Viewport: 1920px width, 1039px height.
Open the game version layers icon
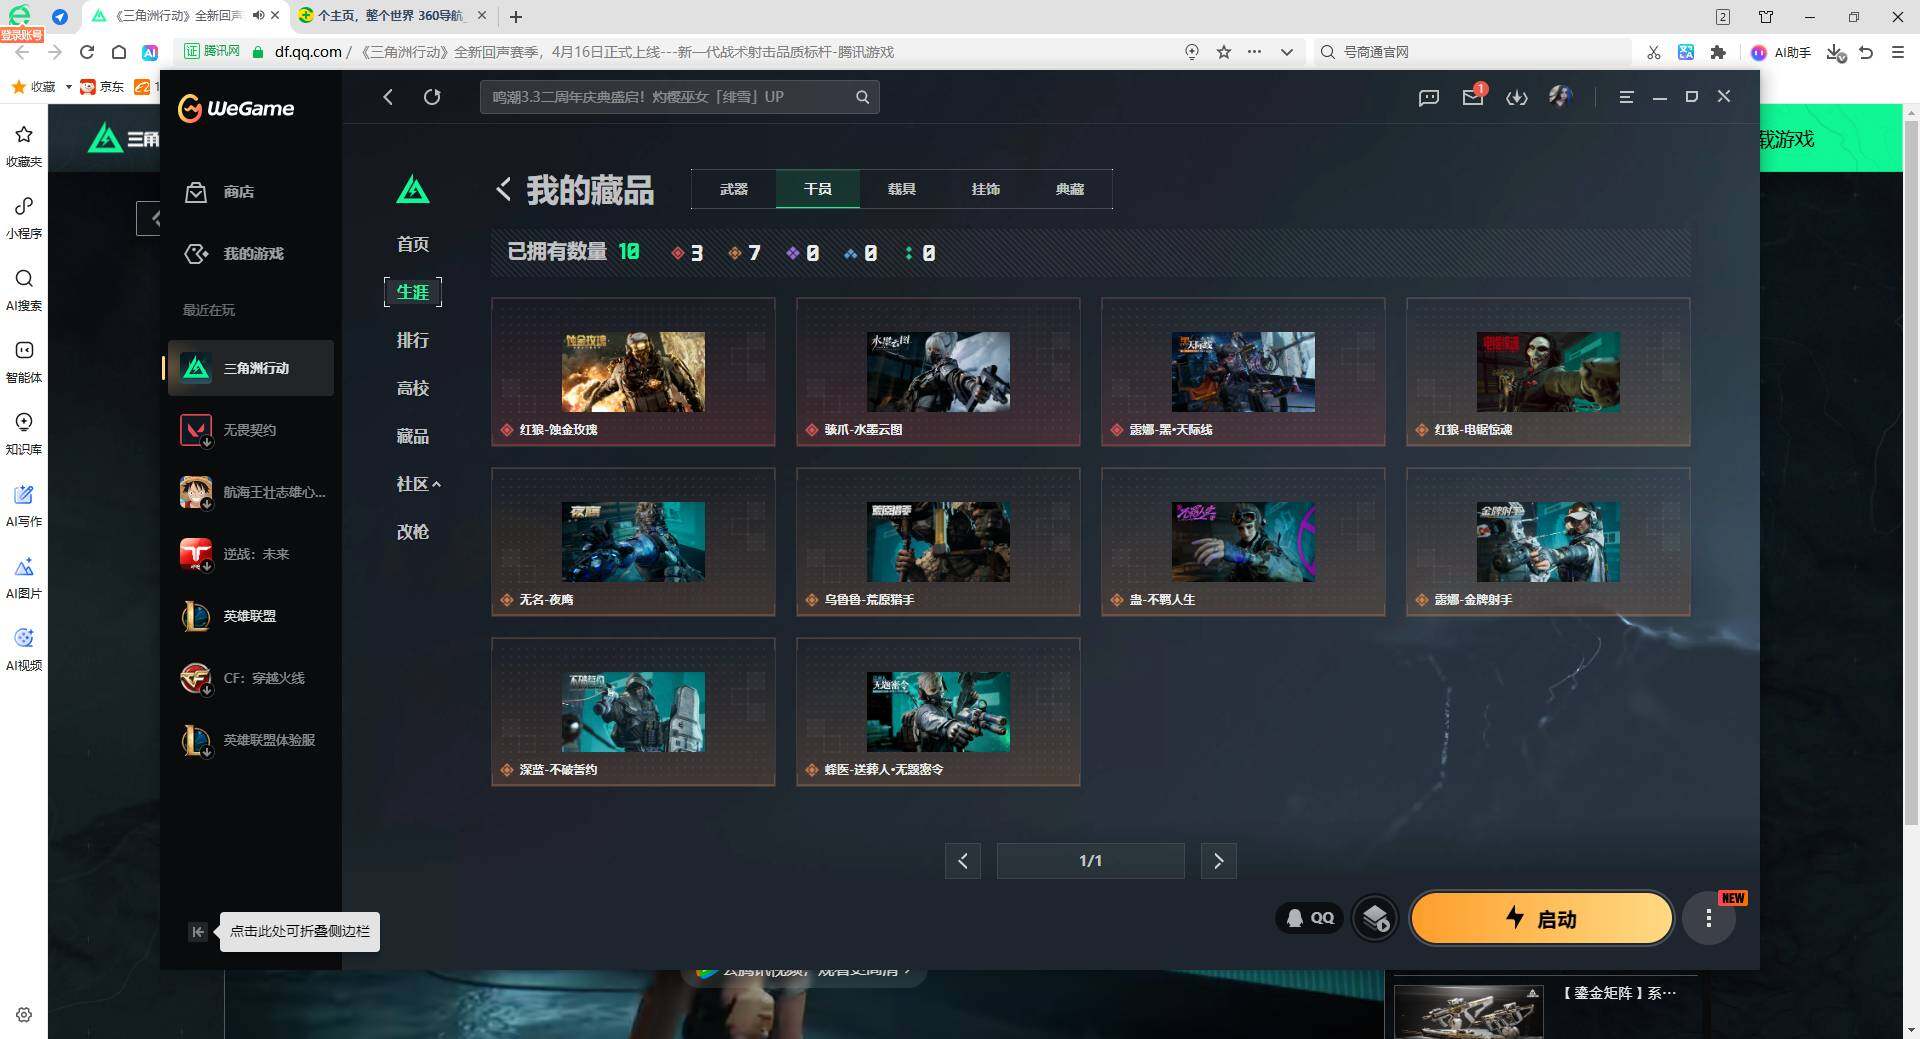tap(1376, 918)
